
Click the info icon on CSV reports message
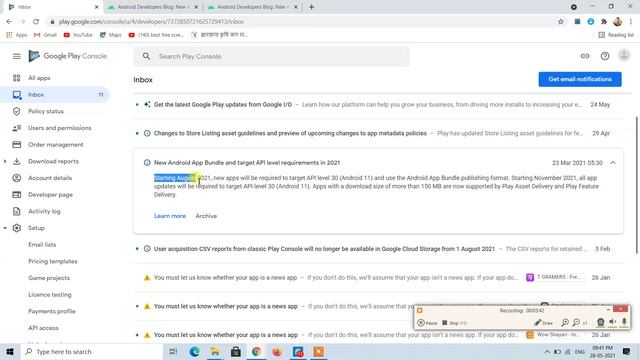click(147, 249)
